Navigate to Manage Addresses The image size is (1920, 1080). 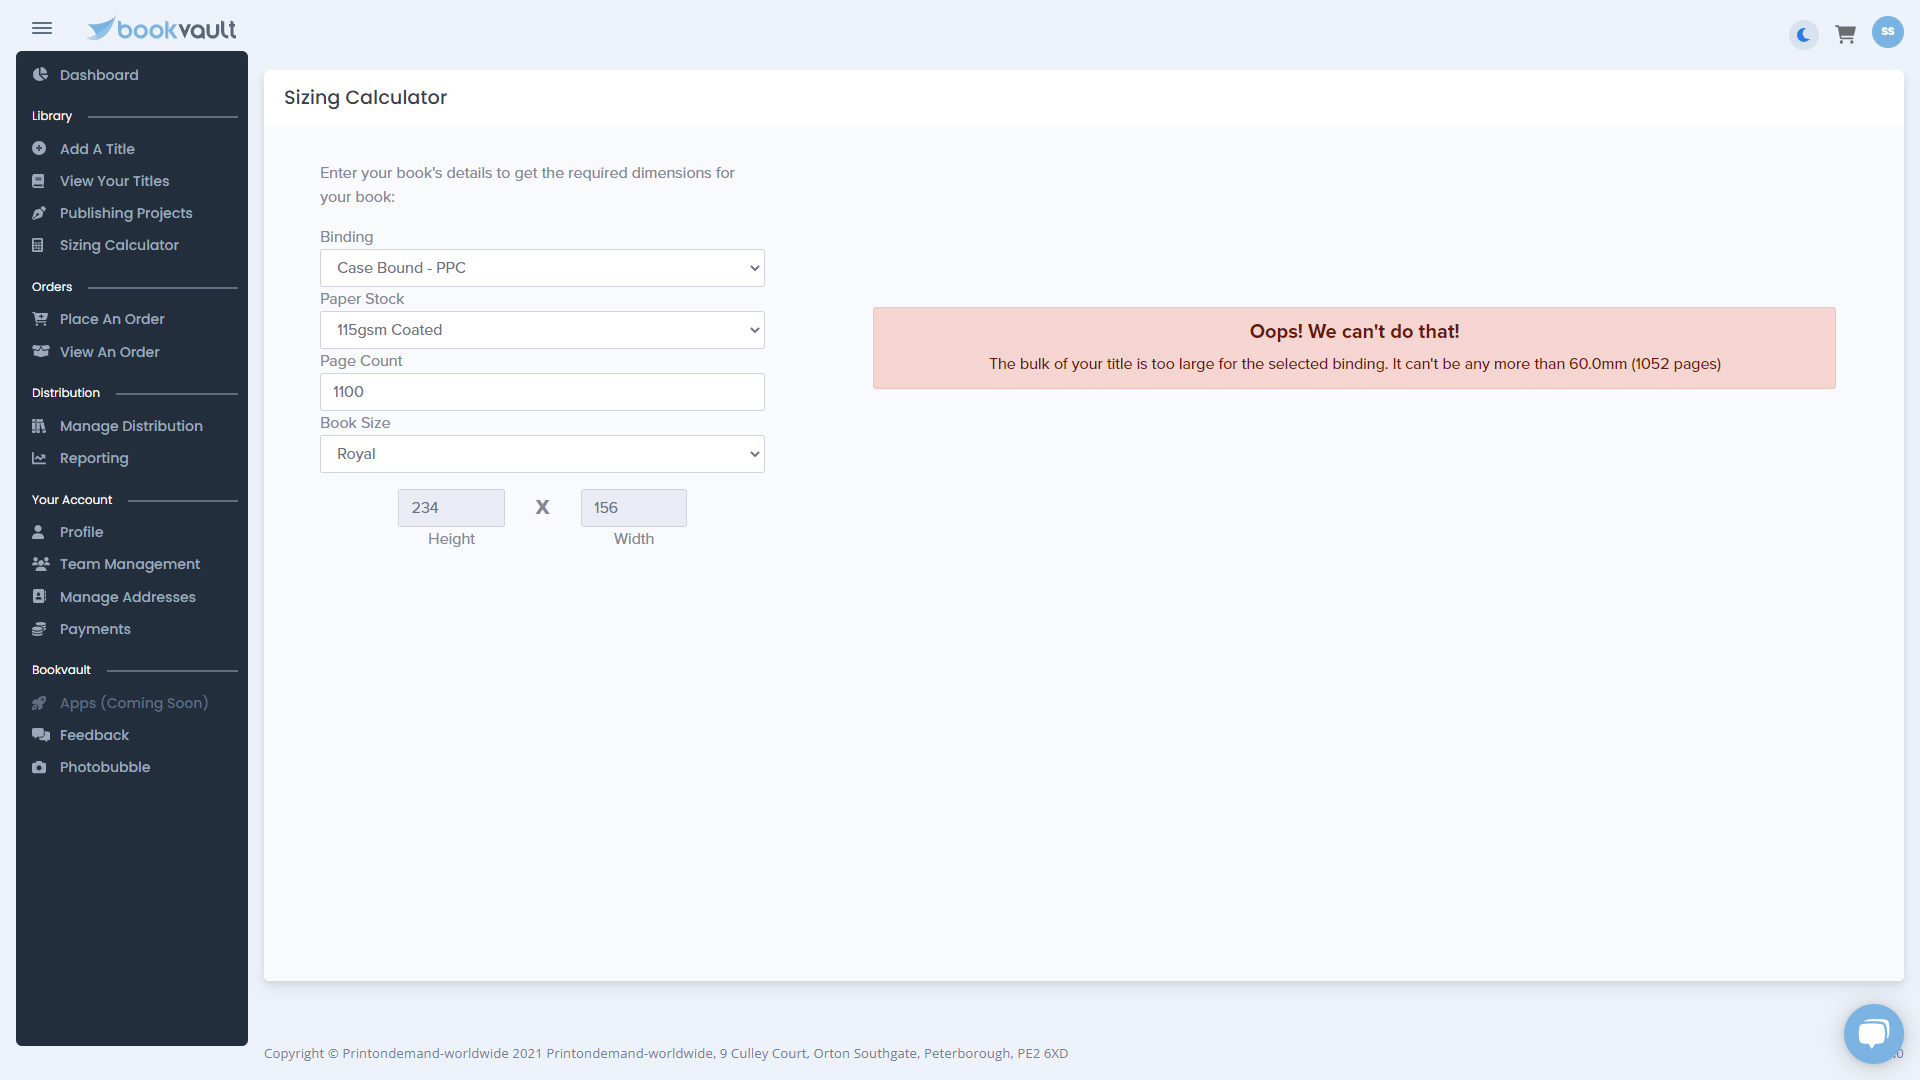click(39, 597)
